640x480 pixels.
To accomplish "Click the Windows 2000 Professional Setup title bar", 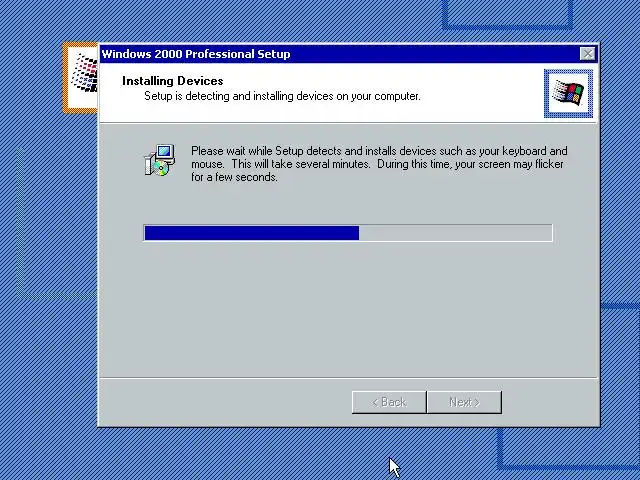I will click(349, 54).
